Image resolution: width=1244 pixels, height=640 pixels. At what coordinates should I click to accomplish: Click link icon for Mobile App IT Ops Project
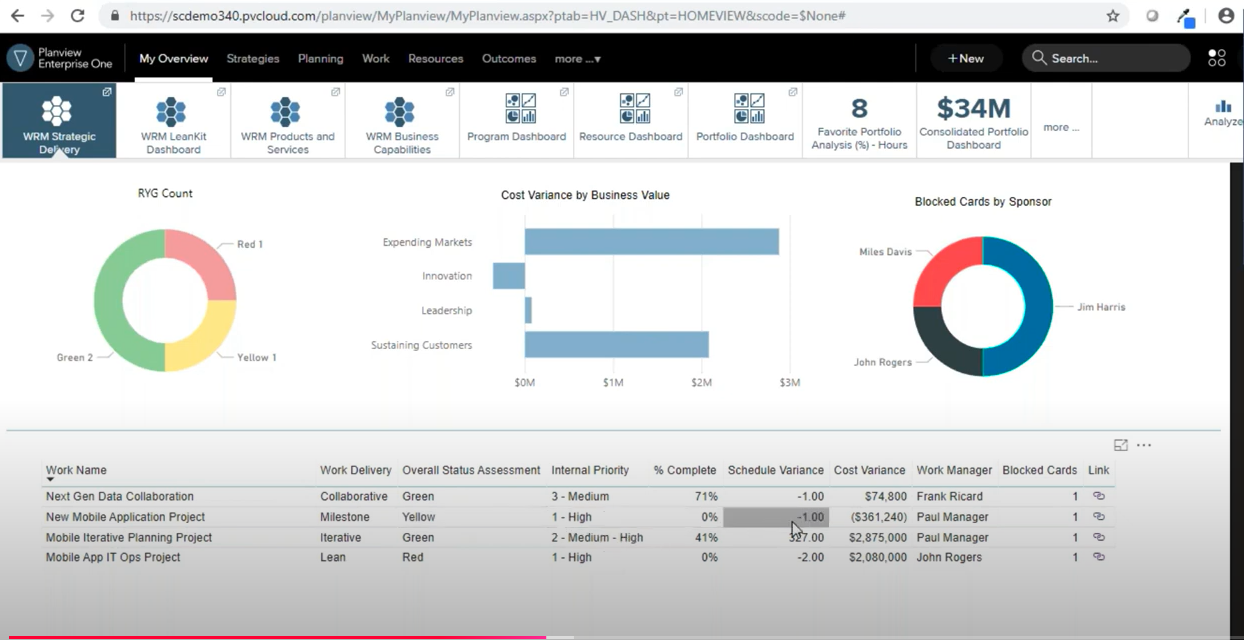coord(1099,557)
